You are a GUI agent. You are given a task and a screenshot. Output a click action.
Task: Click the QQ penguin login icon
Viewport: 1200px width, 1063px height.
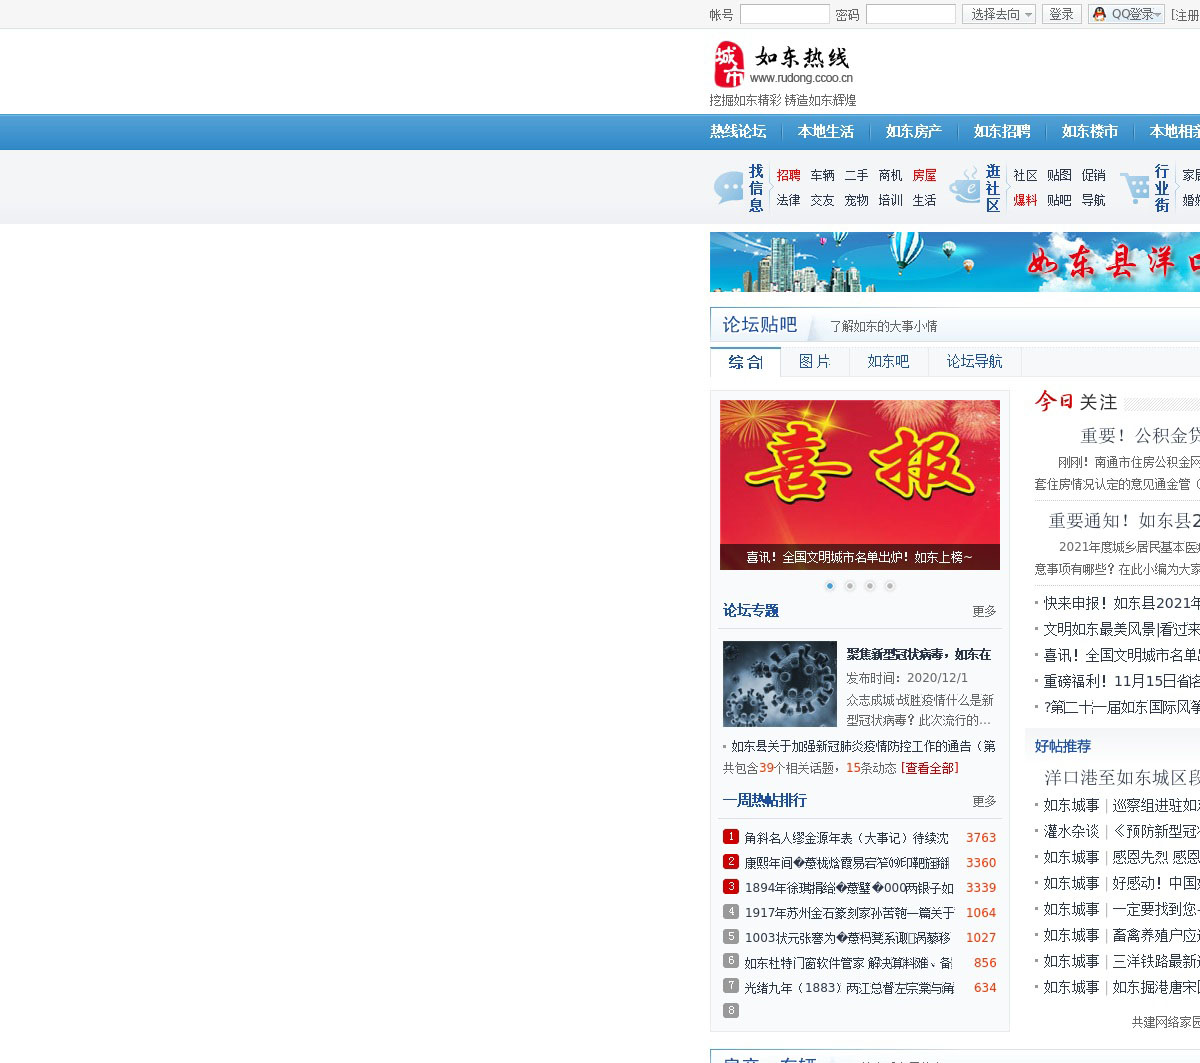(1100, 14)
